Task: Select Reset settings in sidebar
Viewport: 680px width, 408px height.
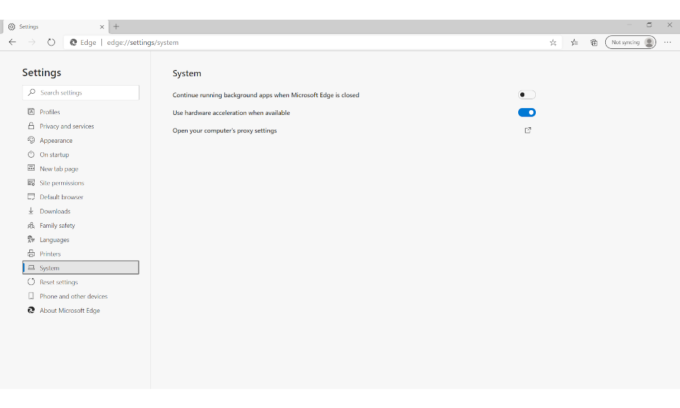Action: coord(59,282)
